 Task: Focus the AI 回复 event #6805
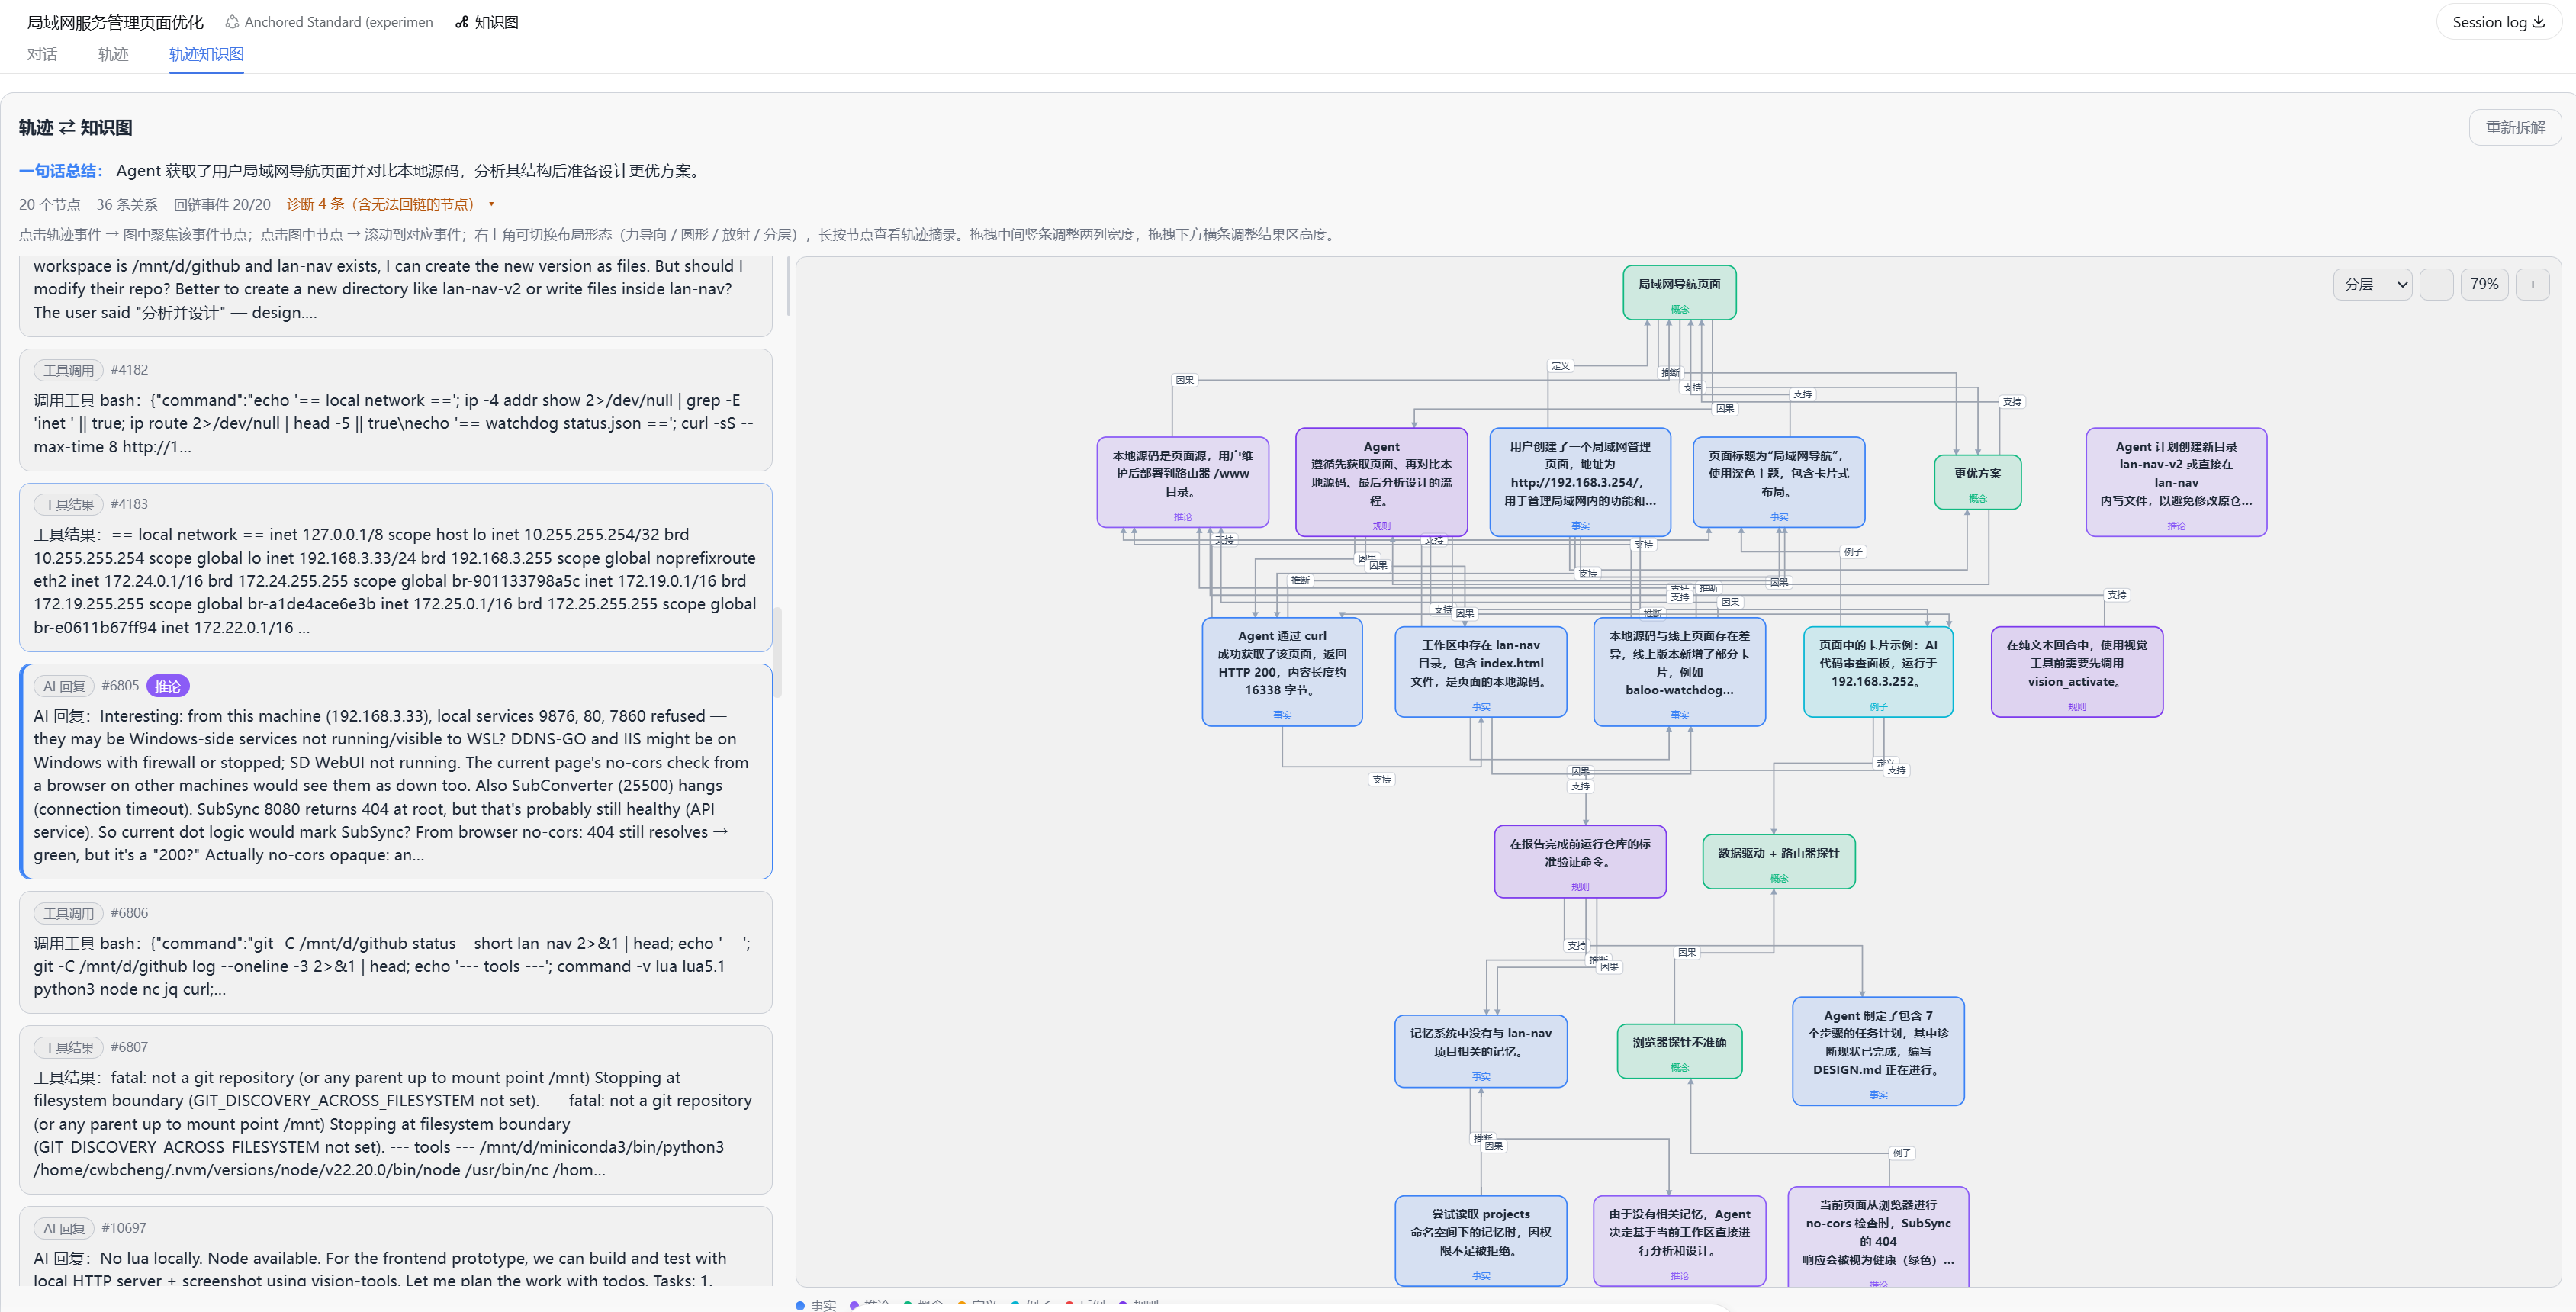point(395,771)
